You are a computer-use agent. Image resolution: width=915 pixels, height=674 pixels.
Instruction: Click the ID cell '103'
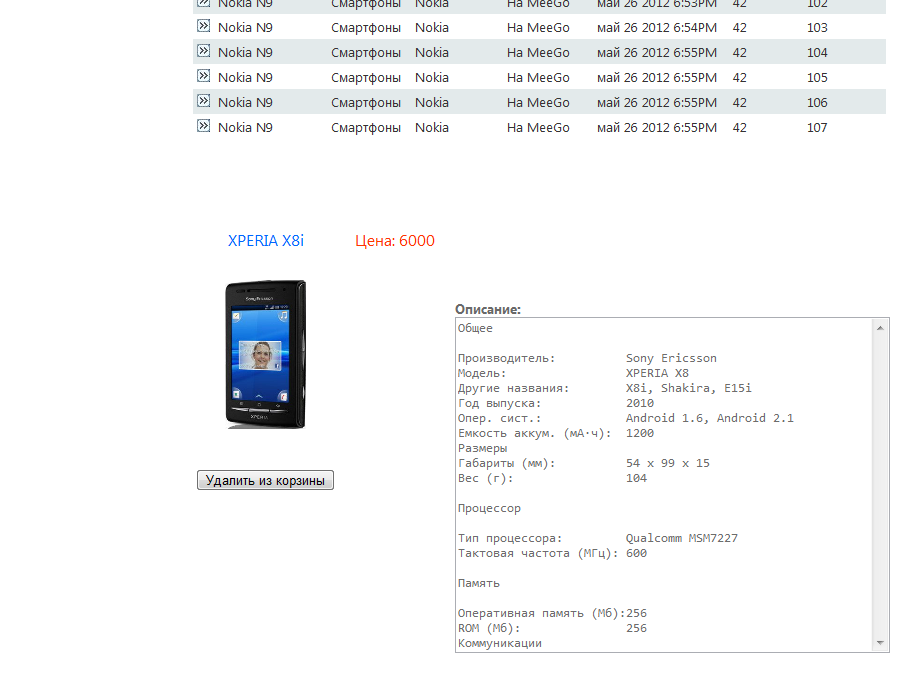[x=817, y=27]
